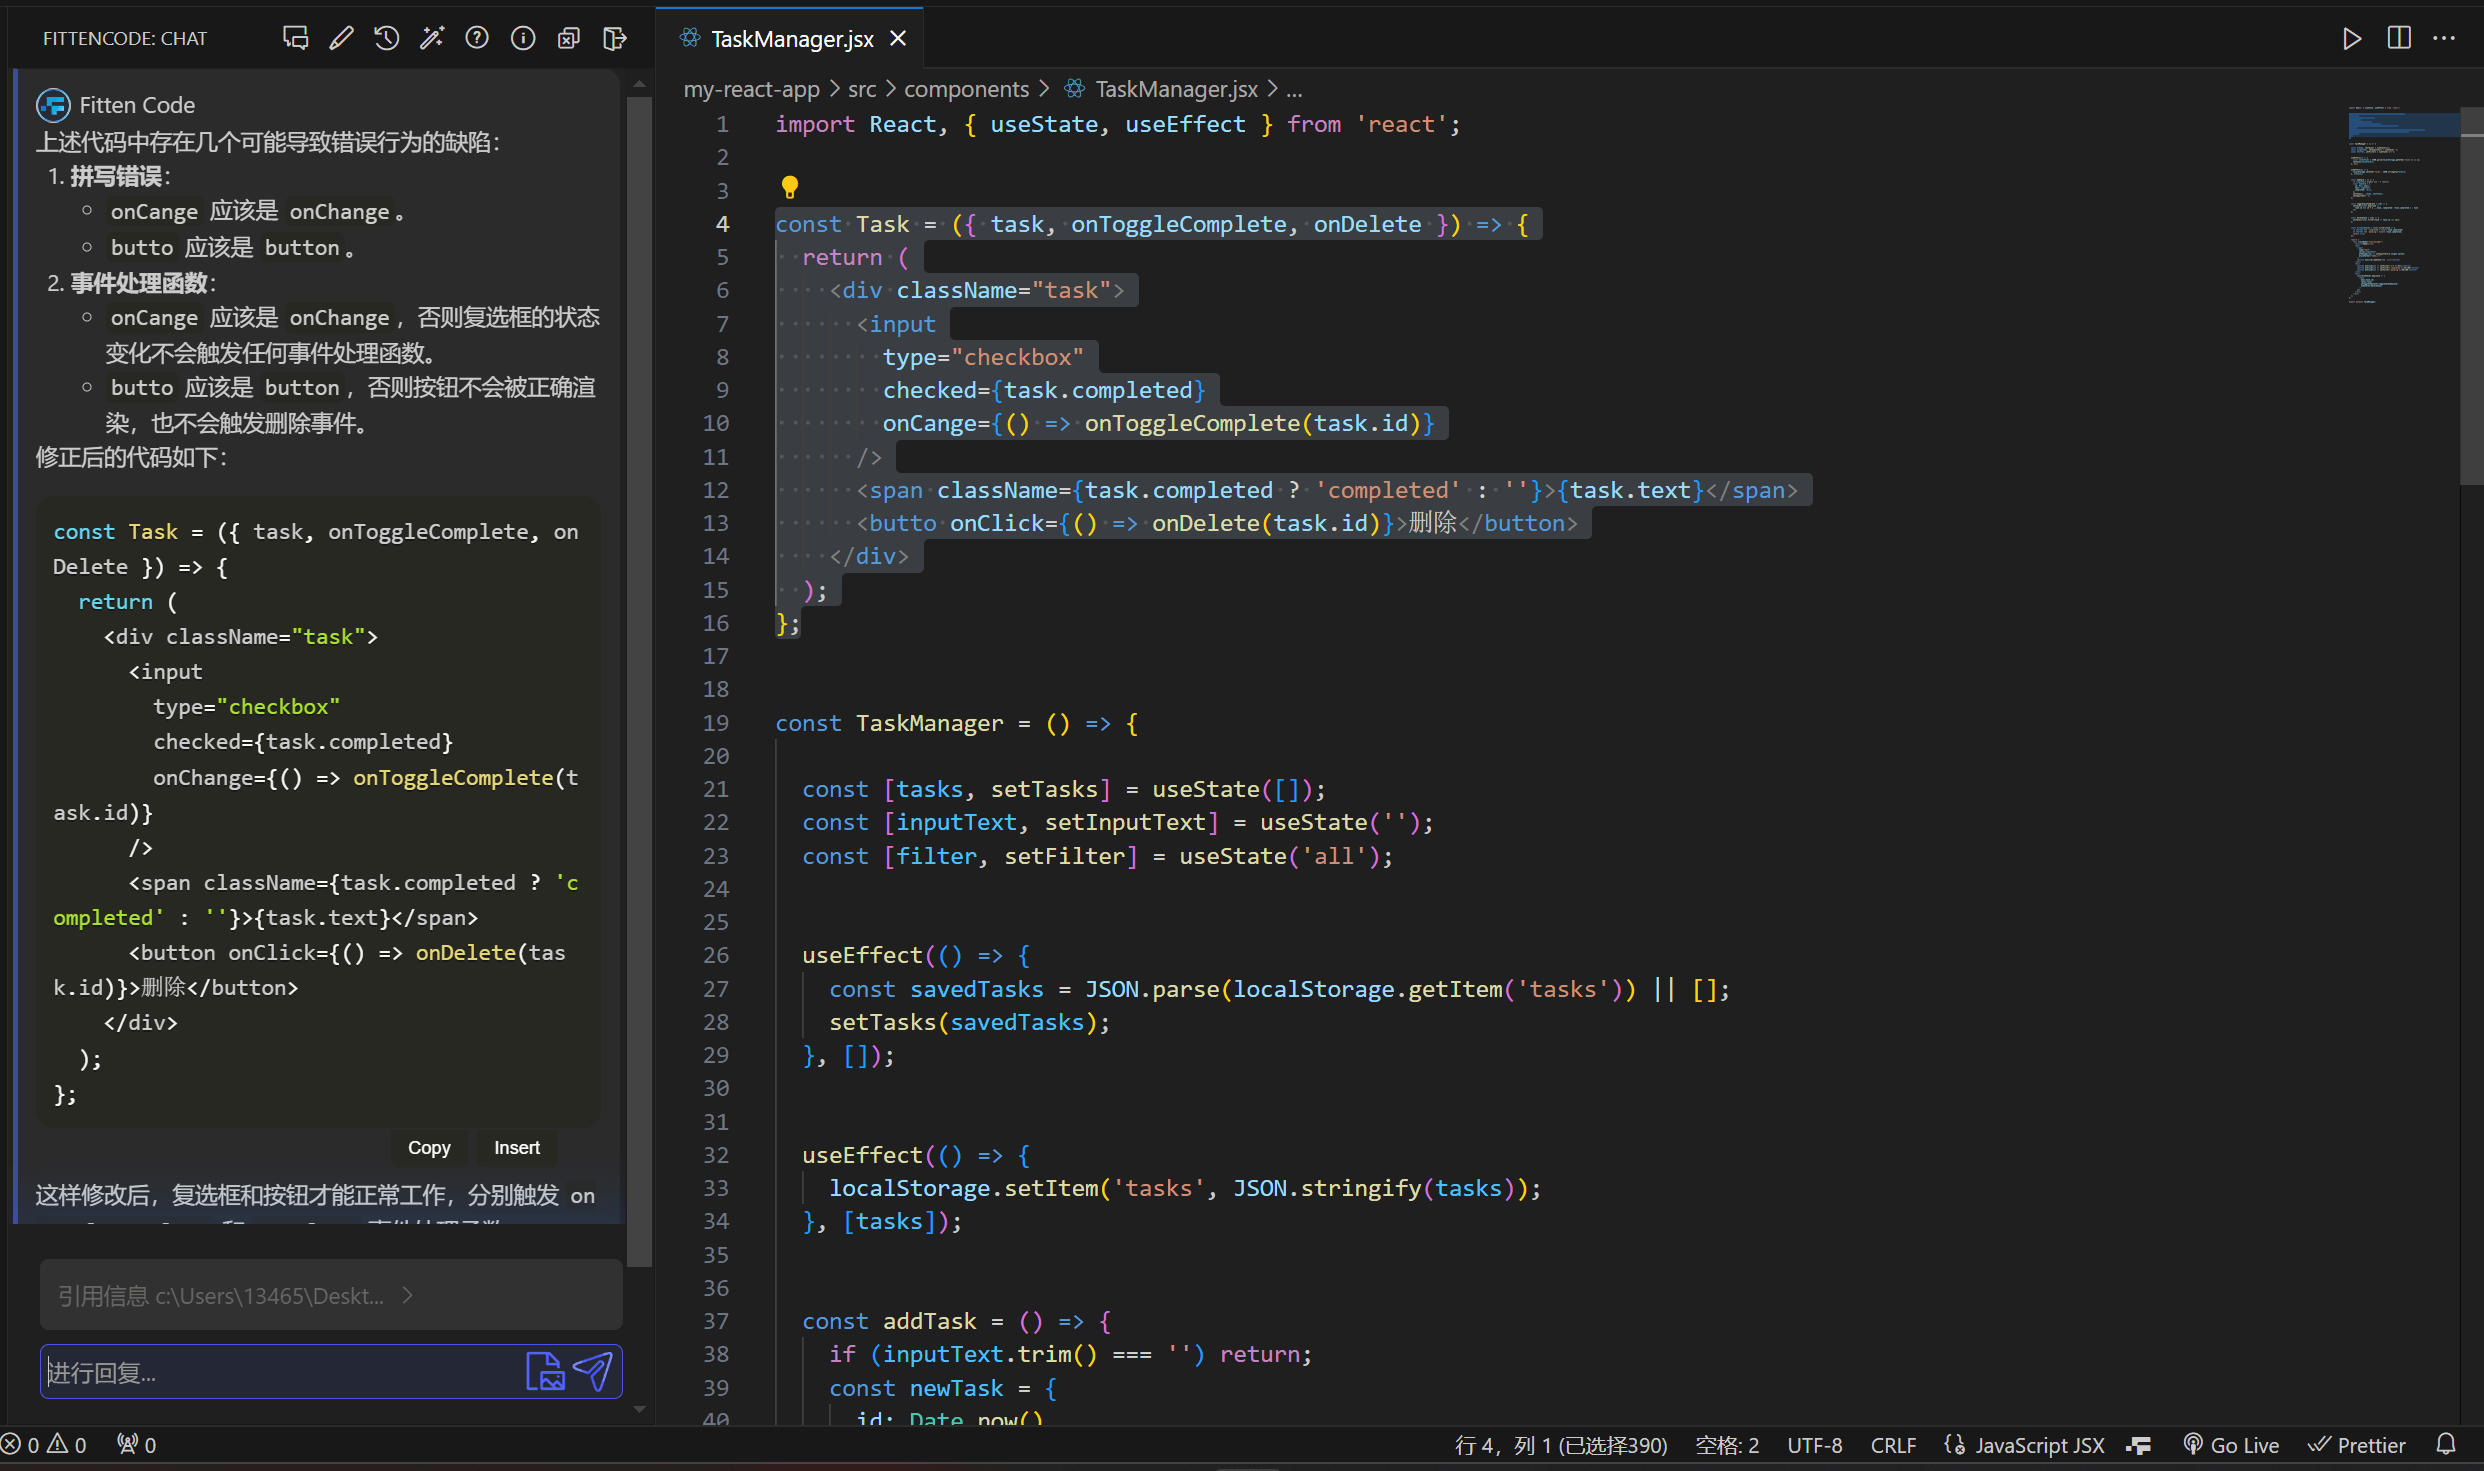Click the Copy button under code block
The image size is (2484, 1471).
click(x=429, y=1148)
